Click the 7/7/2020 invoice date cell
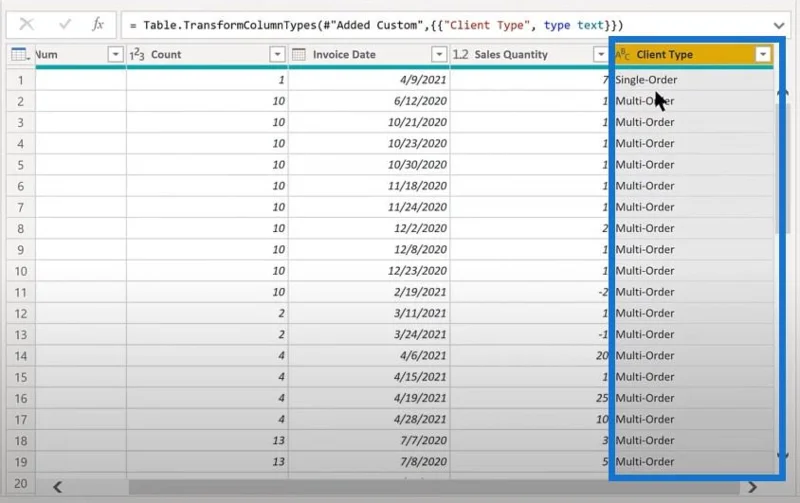Image resolution: width=800 pixels, height=503 pixels. point(369,440)
